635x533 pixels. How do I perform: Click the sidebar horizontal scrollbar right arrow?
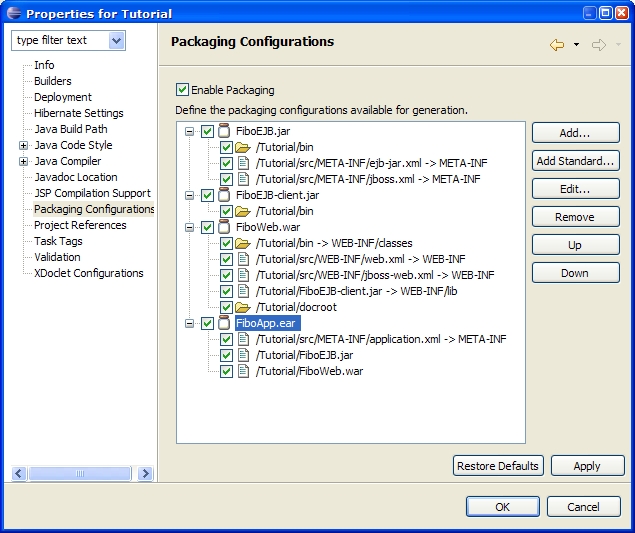pos(145,473)
